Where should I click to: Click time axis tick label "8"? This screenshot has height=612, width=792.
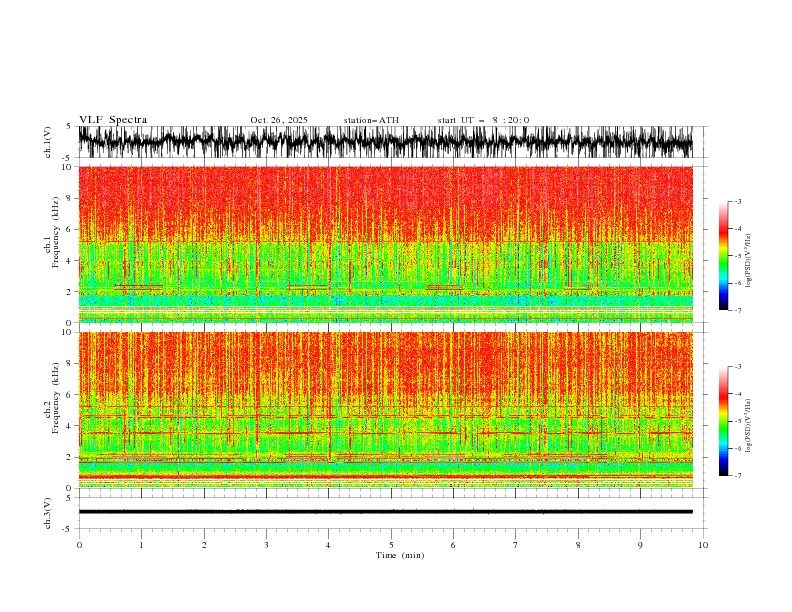pos(578,545)
